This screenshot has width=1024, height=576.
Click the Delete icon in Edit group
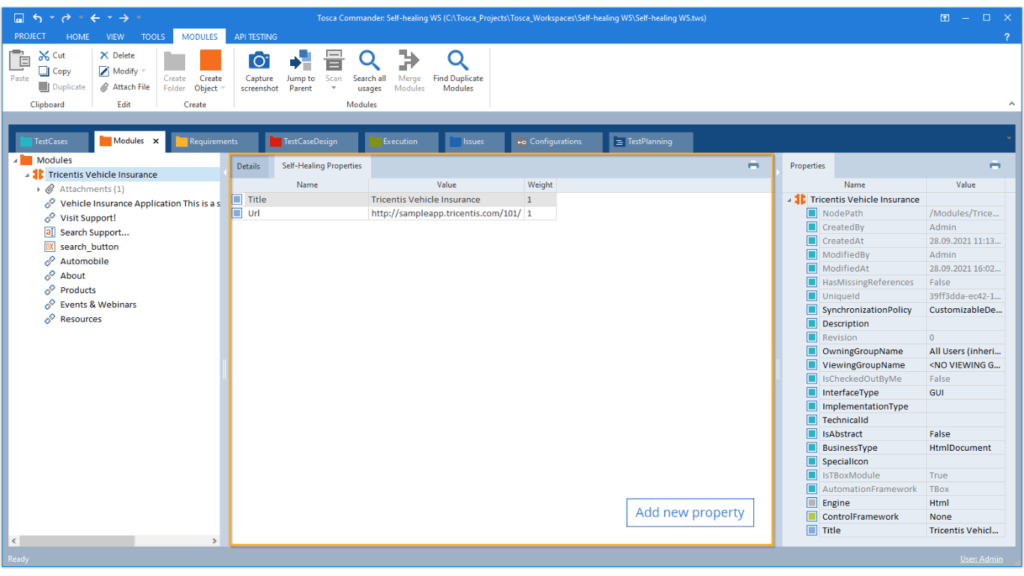click(105, 56)
